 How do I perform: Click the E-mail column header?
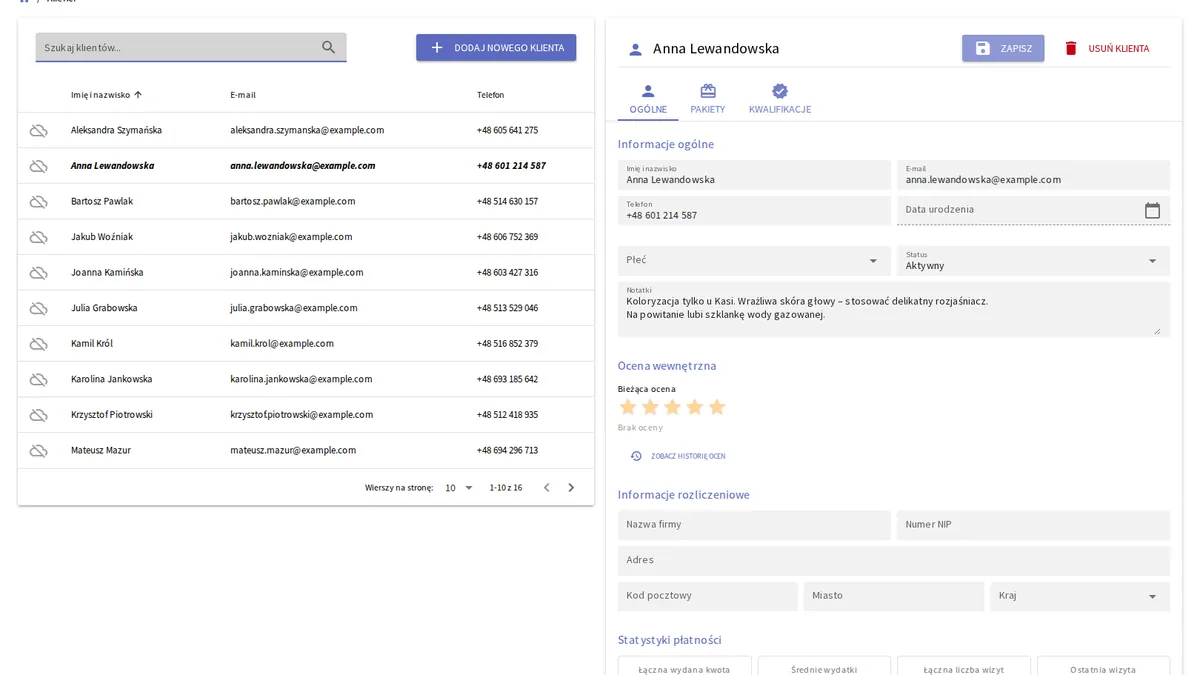coord(243,95)
